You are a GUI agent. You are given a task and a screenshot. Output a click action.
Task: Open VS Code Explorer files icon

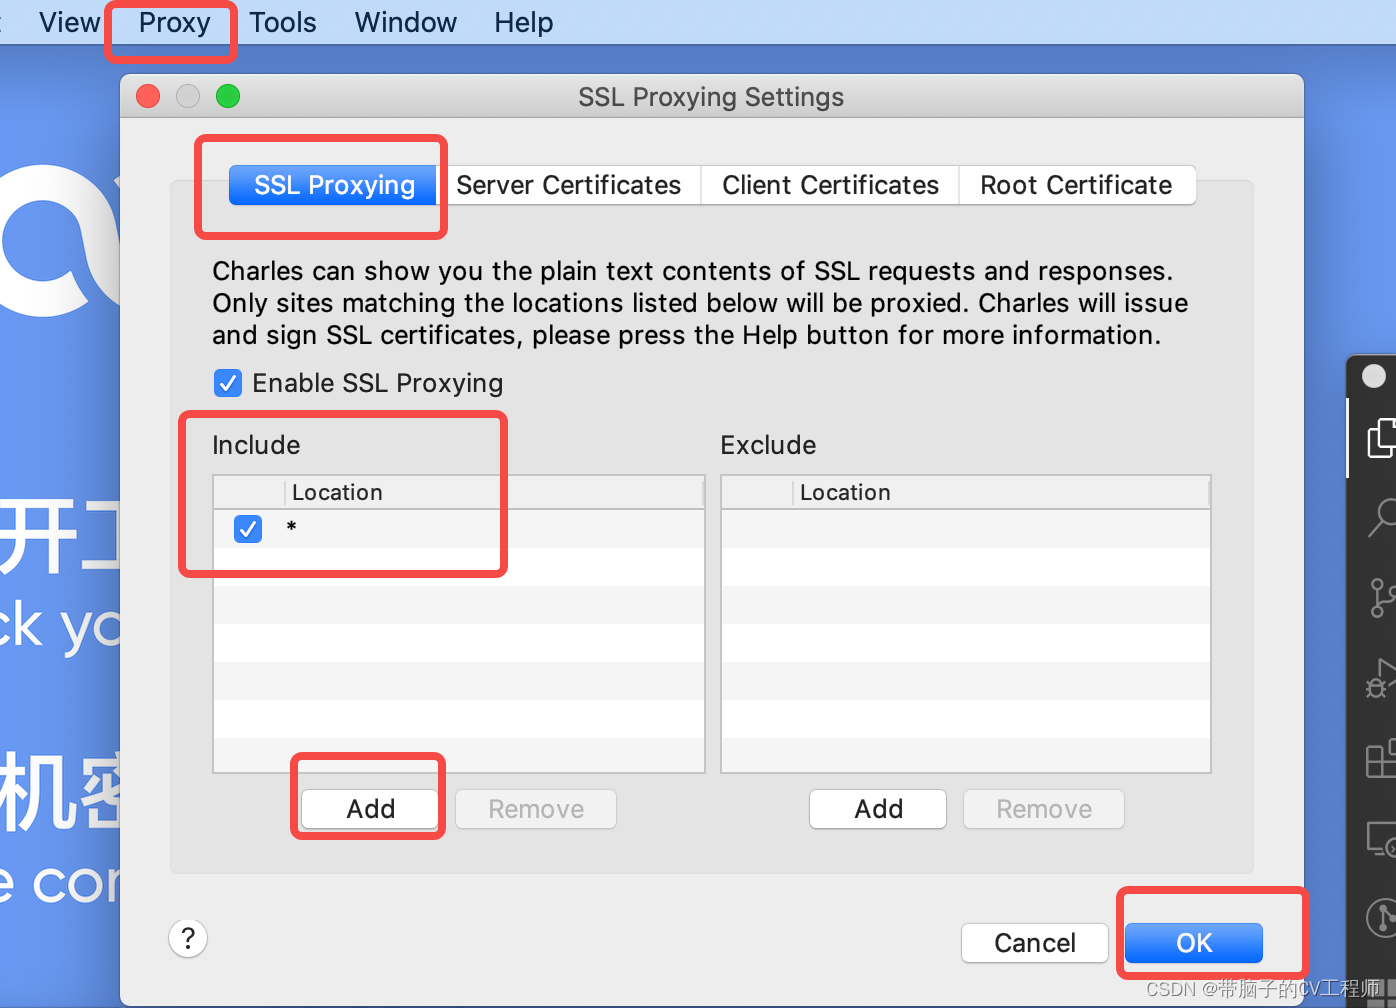[1382, 438]
